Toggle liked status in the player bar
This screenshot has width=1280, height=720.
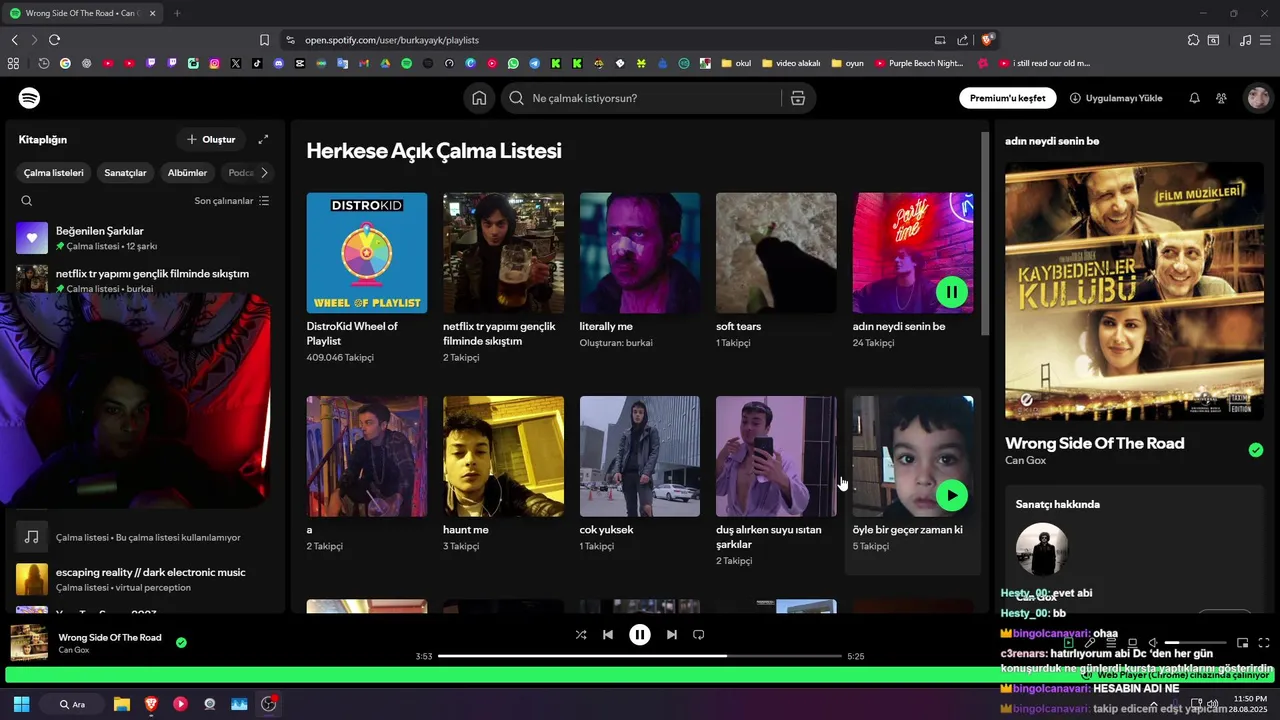pyautogui.click(x=181, y=642)
